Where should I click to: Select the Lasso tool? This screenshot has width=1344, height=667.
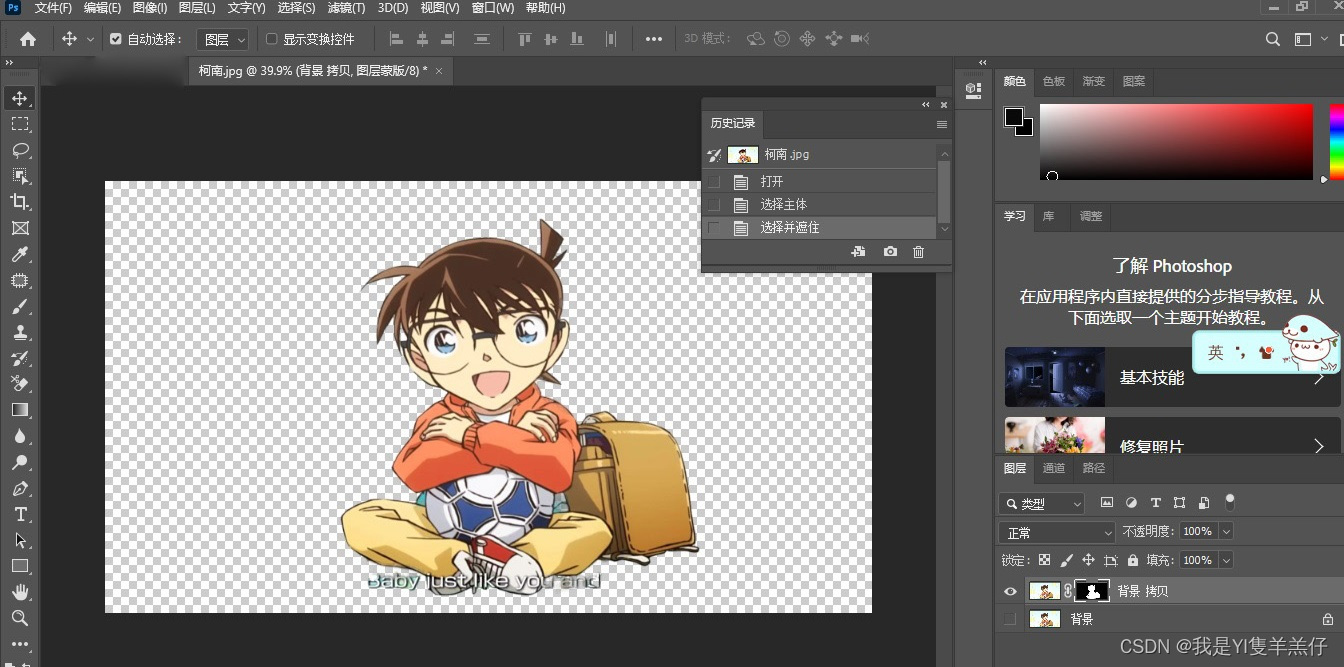point(20,150)
